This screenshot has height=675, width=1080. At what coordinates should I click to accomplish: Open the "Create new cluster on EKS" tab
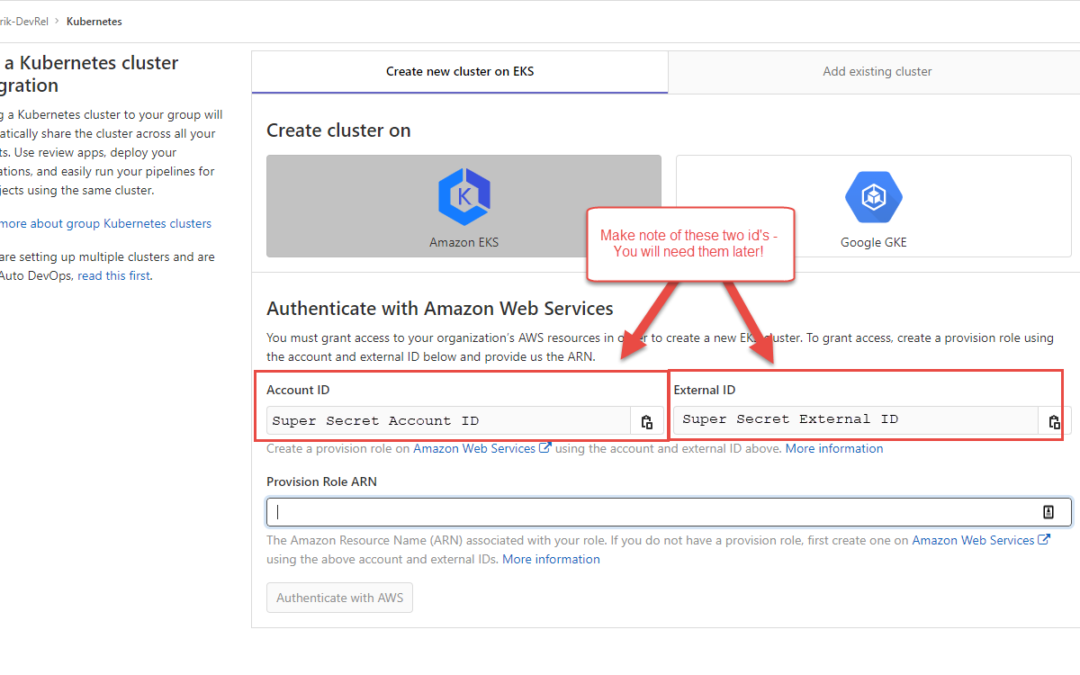tap(459, 72)
